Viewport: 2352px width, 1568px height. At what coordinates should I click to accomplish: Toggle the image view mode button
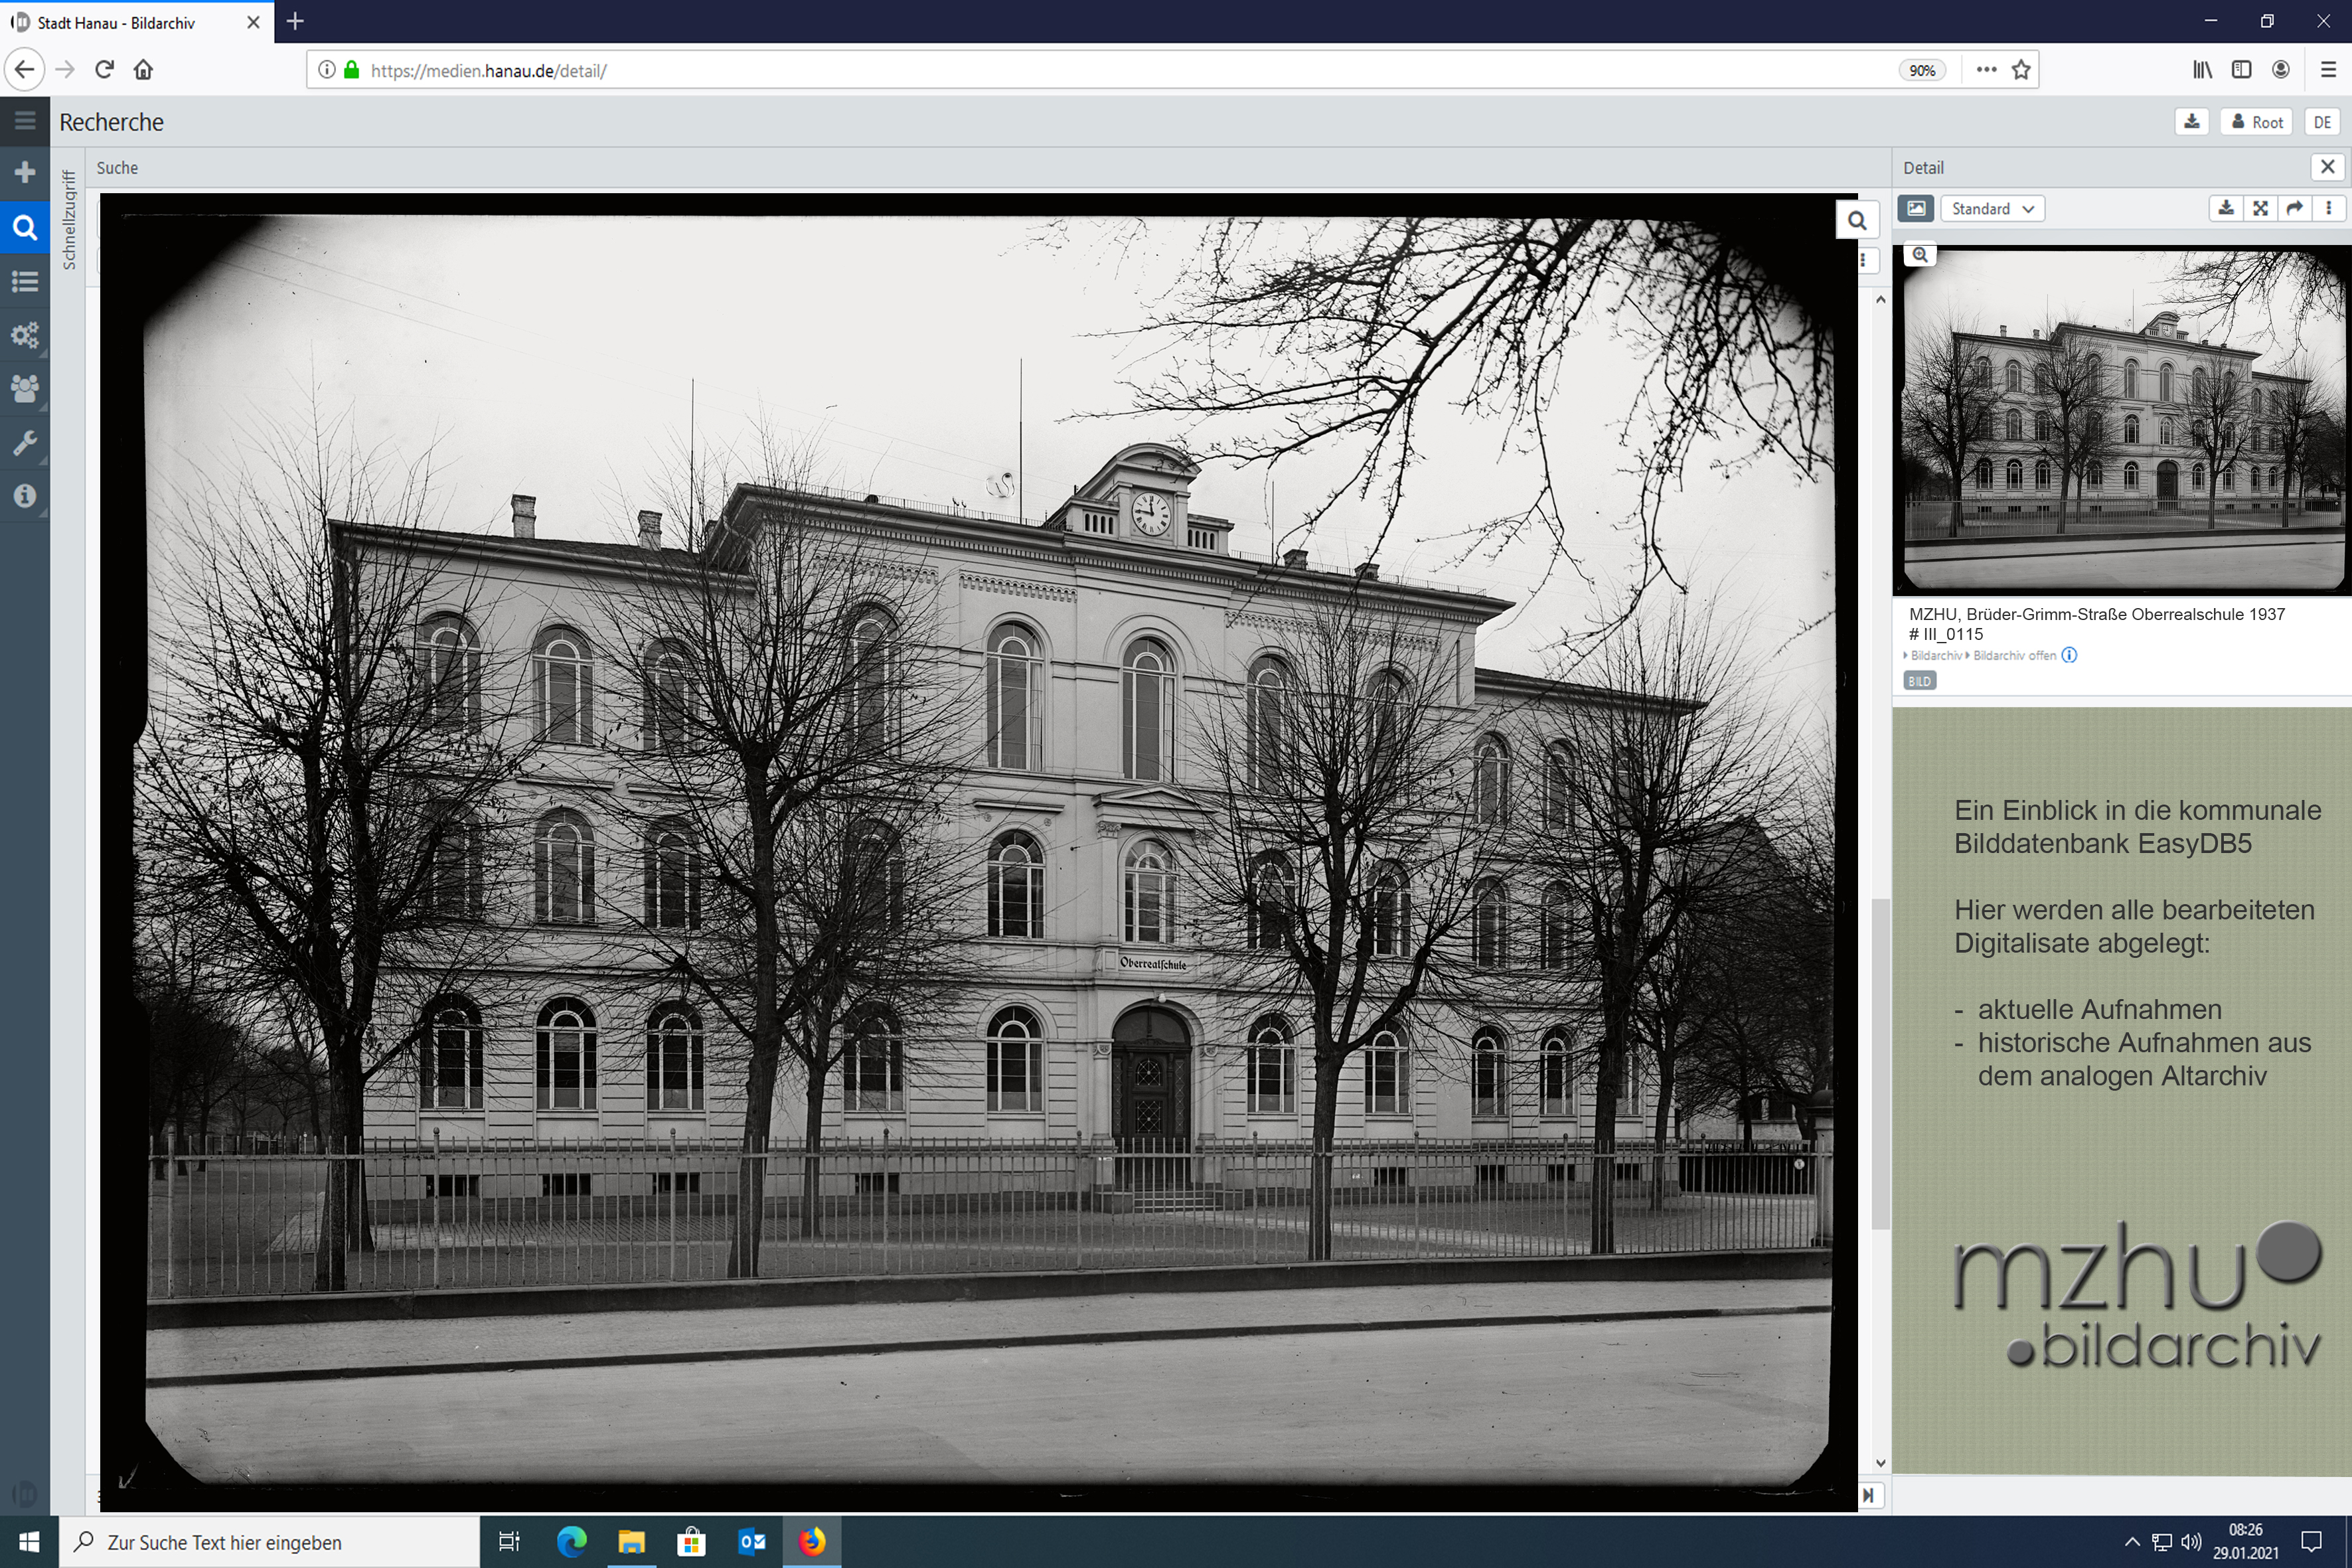coord(1915,208)
